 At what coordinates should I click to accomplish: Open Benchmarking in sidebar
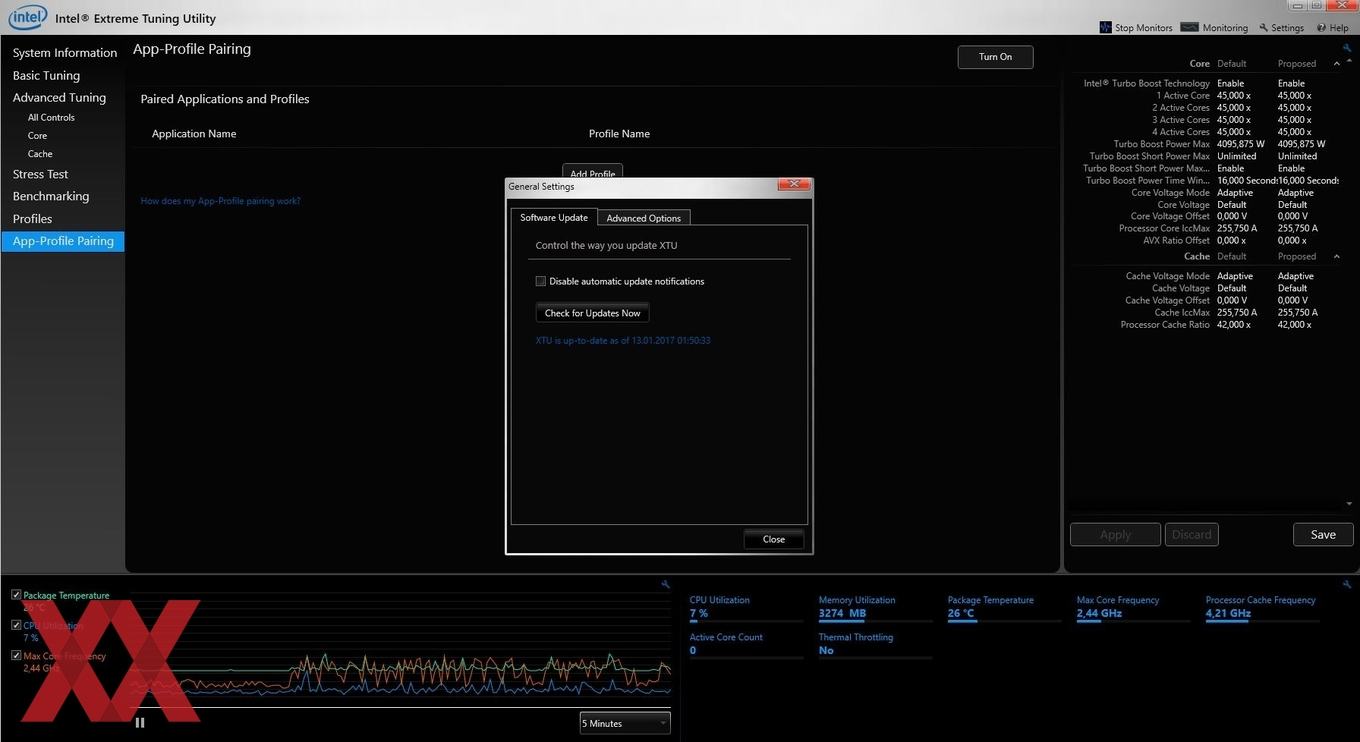(51, 197)
